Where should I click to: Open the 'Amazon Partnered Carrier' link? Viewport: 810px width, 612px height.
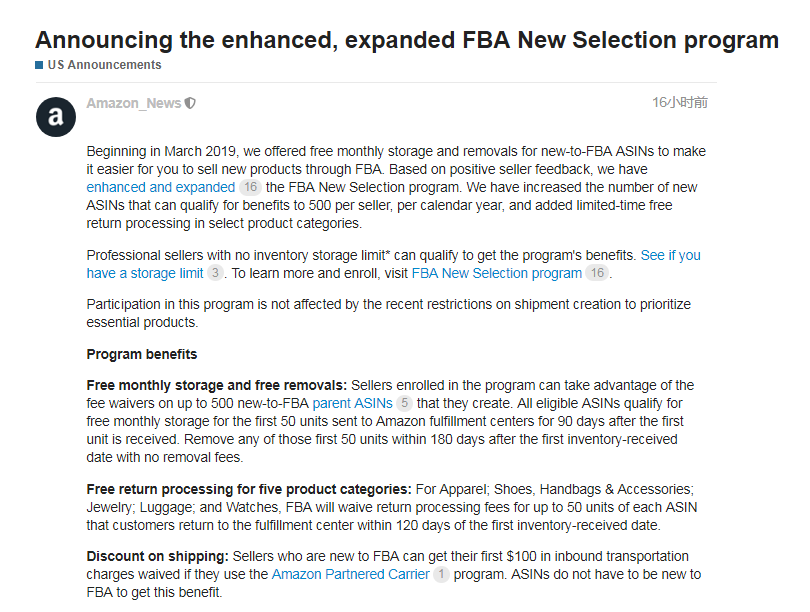[x=350, y=574]
